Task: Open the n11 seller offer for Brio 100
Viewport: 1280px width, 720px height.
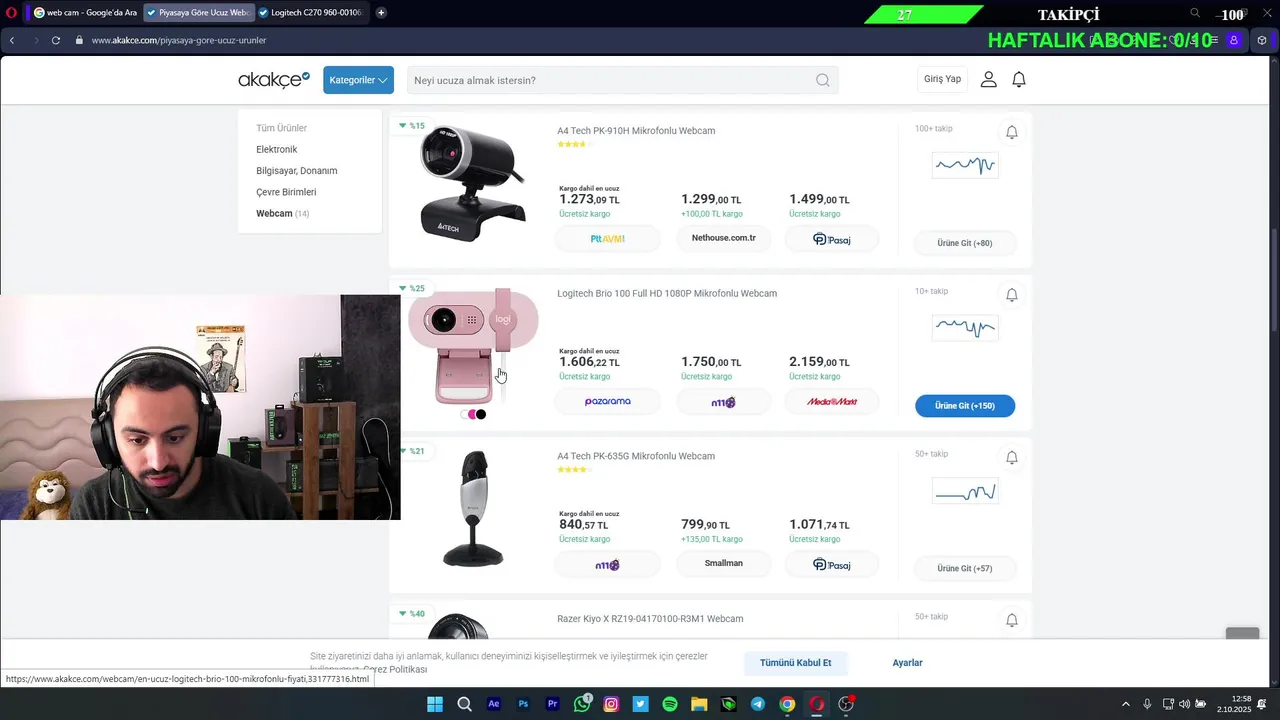Action: tap(723, 402)
